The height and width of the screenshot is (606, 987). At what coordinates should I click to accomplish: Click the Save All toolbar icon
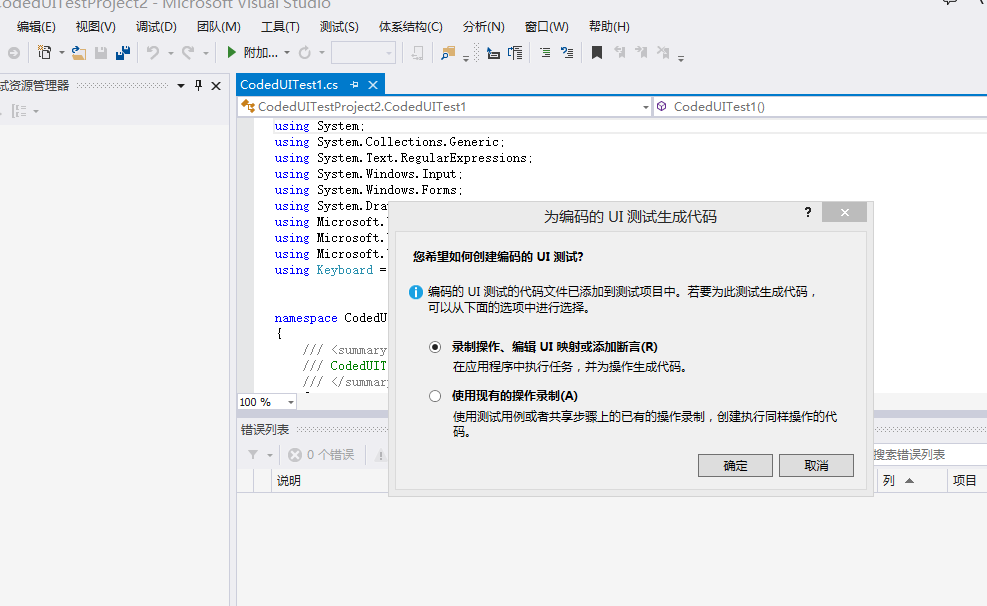[123, 52]
